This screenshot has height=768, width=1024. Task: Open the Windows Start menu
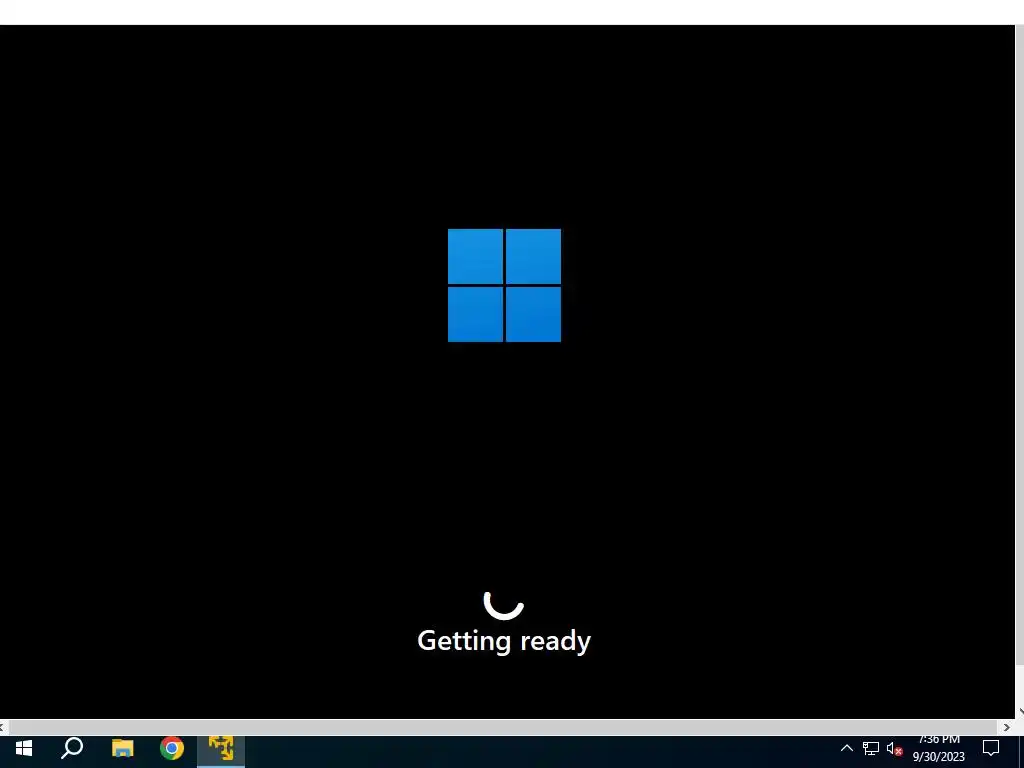(x=24, y=748)
